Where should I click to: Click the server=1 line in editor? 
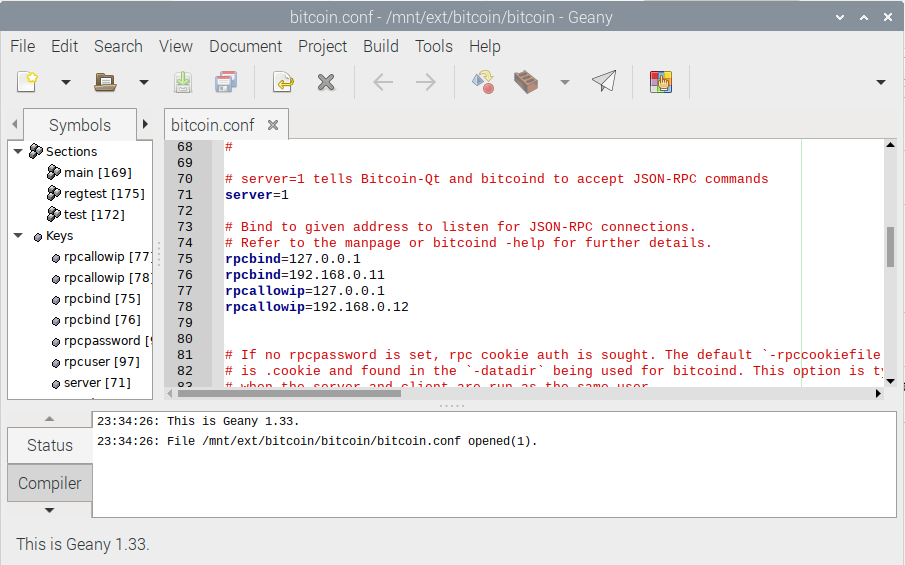click(x=257, y=195)
